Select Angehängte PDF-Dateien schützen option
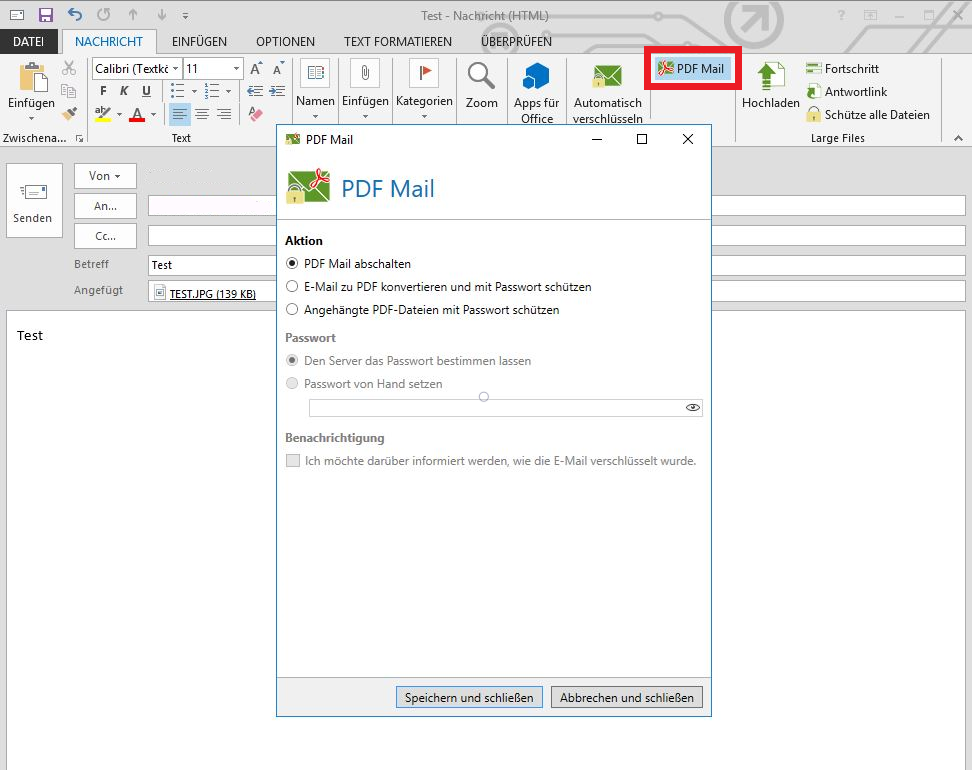 292,310
